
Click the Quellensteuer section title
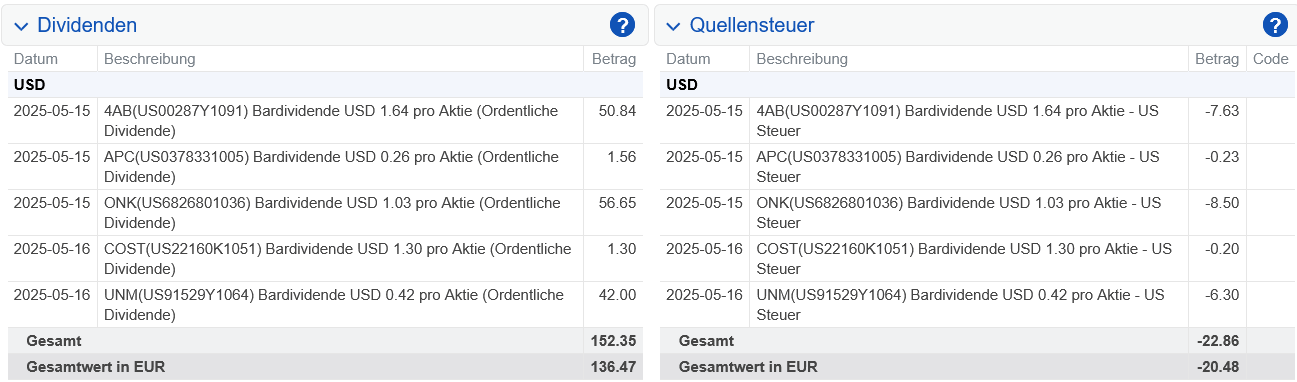click(x=752, y=25)
